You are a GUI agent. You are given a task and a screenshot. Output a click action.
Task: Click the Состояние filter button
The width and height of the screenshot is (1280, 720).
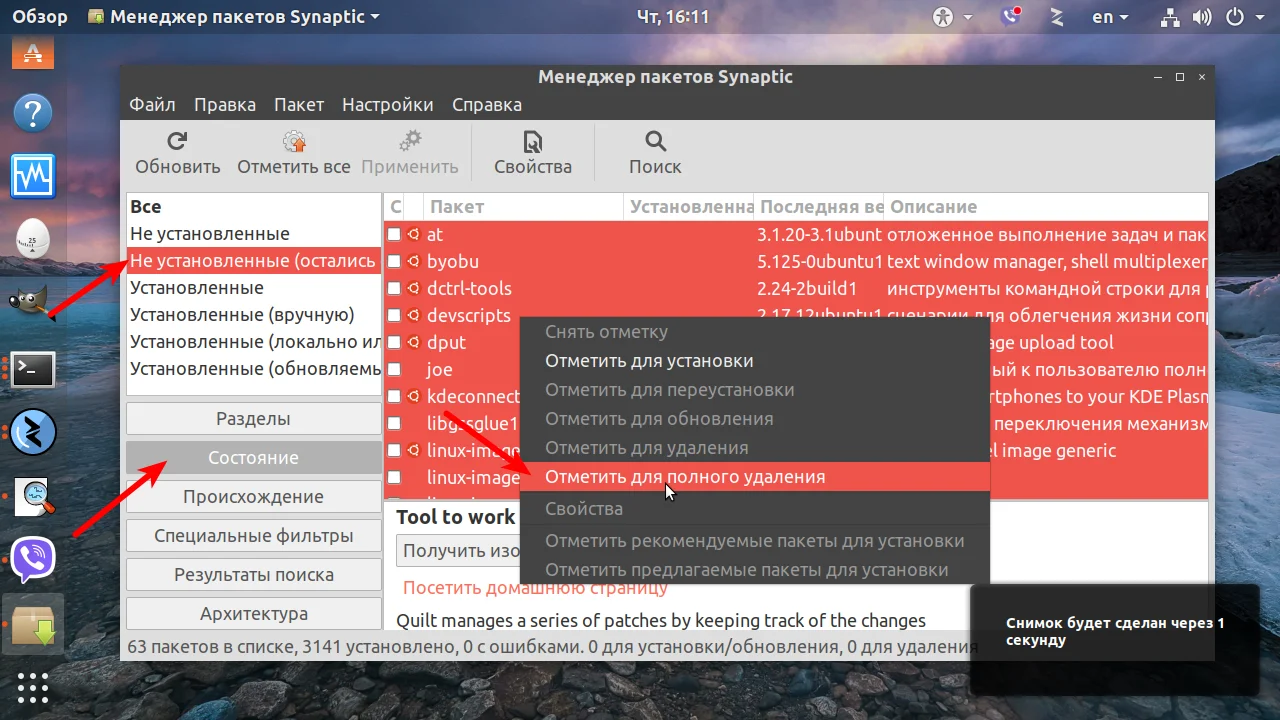(x=254, y=458)
